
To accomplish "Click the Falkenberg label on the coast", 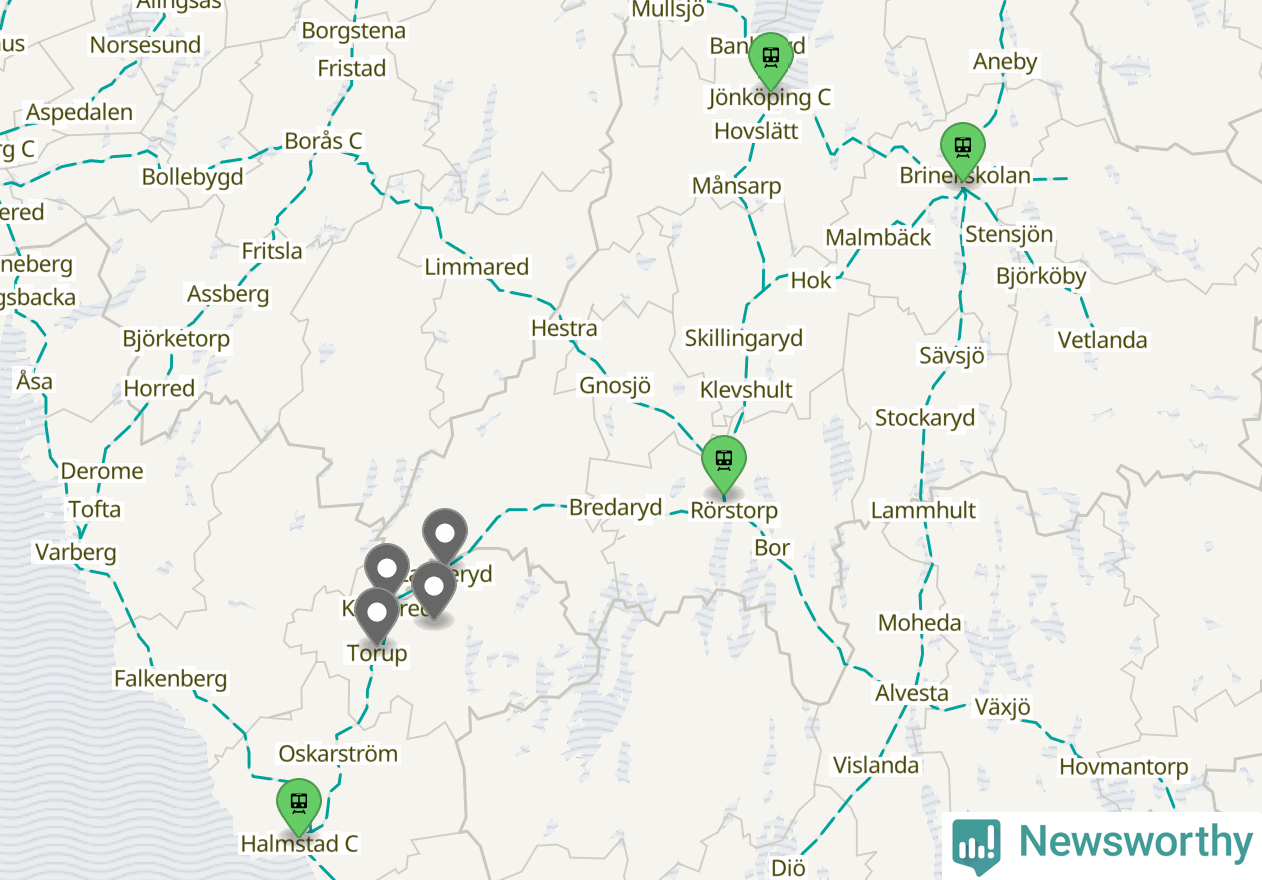I will coord(170,679).
